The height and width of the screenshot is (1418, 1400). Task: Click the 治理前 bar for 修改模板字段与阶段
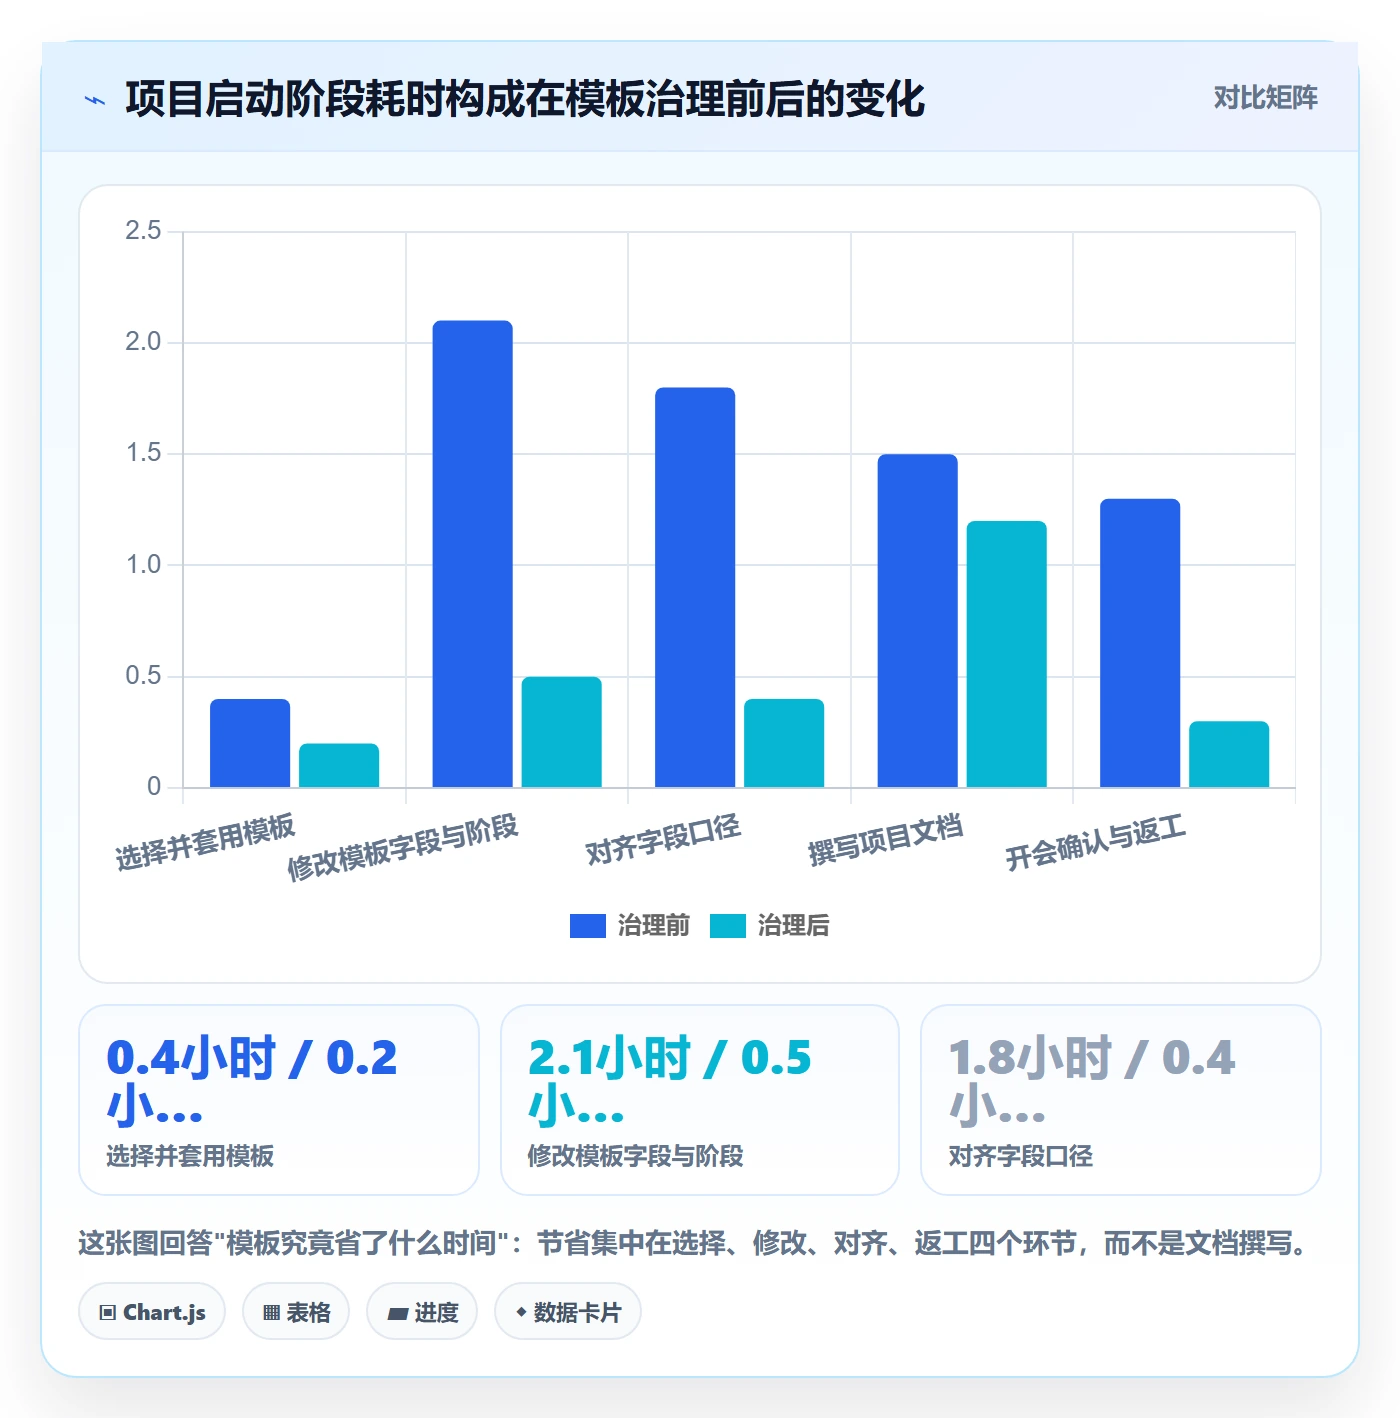pos(473,554)
